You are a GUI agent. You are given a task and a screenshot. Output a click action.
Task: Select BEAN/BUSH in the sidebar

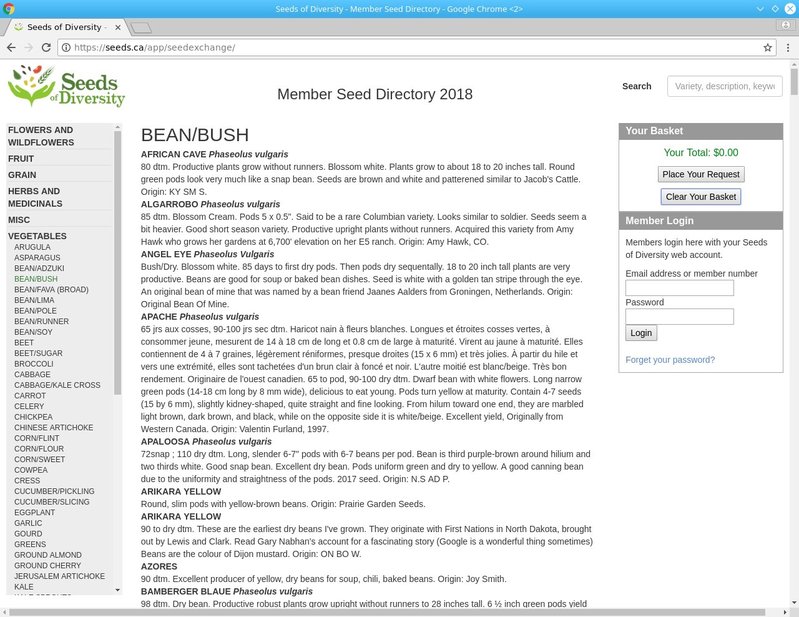(36, 279)
